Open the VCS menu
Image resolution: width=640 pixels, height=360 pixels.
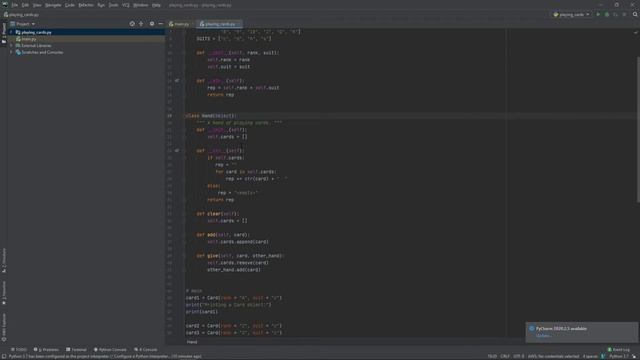[x=126, y=5]
